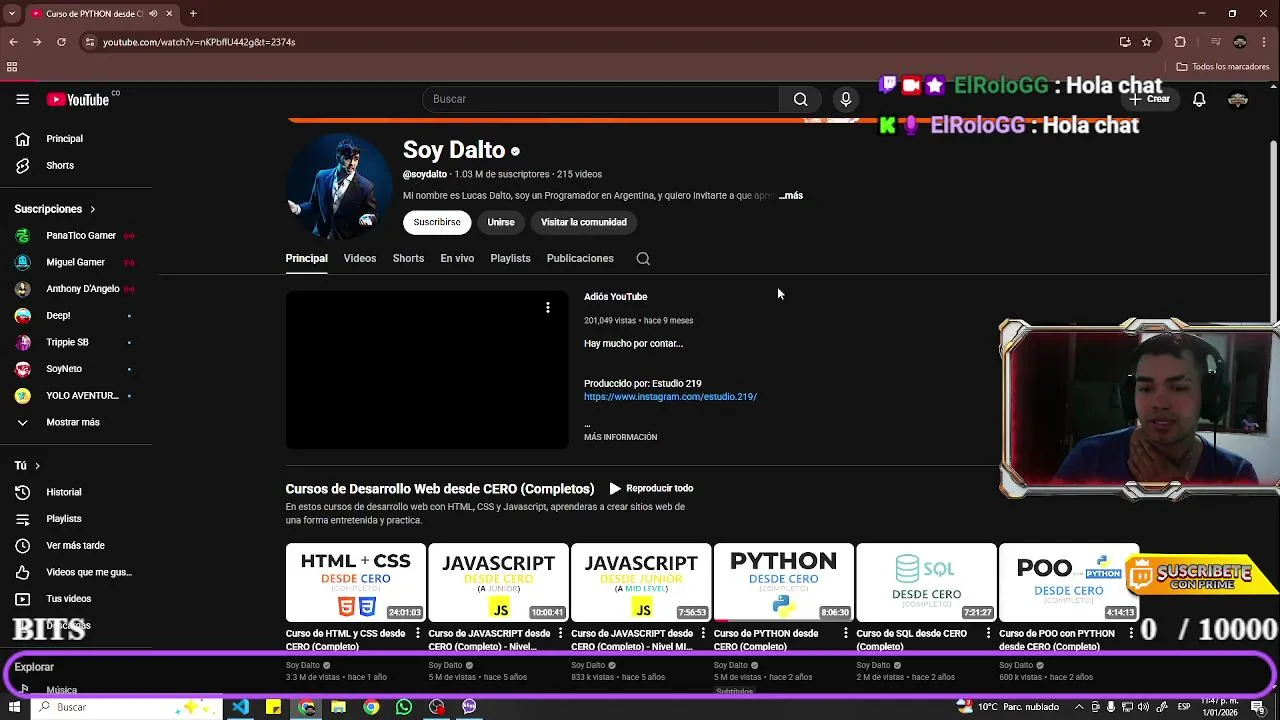Screen dimensions: 1280x720
Task: Mute the tab using the speaker icon
Action: [x=153, y=14]
